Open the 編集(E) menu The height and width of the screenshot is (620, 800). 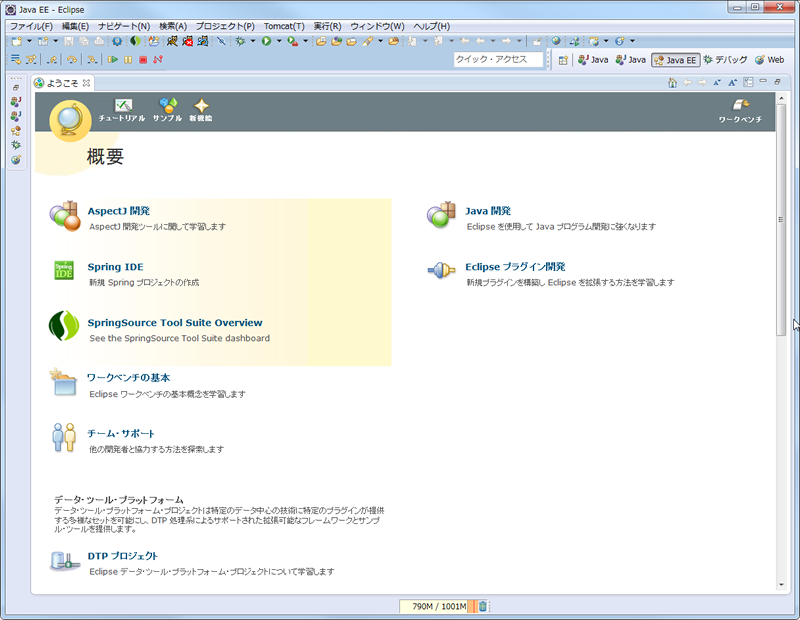pyautogui.click(x=75, y=26)
